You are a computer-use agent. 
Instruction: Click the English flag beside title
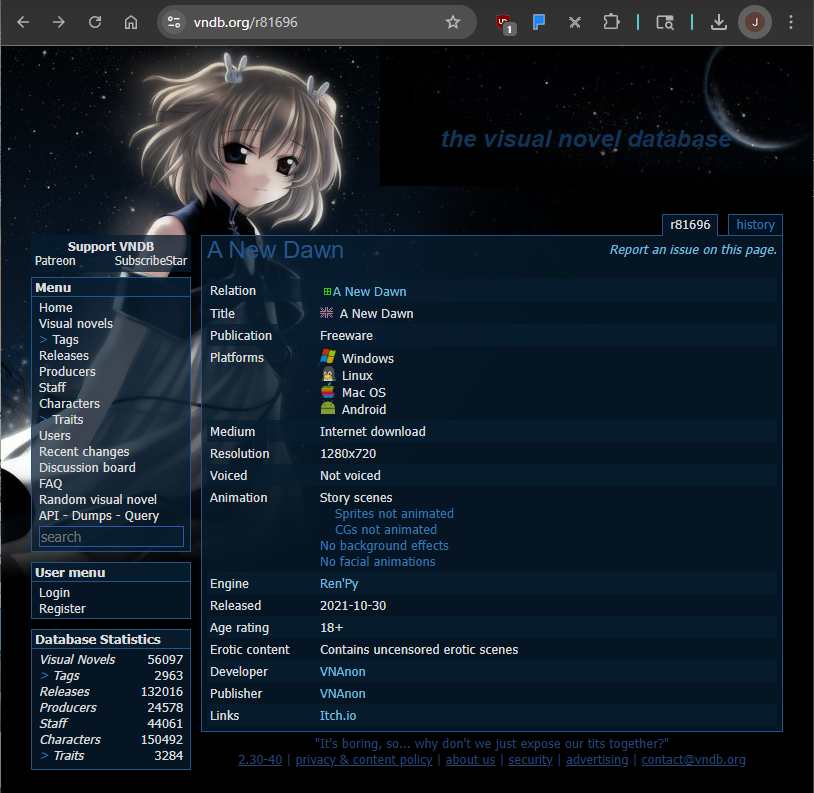coord(327,313)
